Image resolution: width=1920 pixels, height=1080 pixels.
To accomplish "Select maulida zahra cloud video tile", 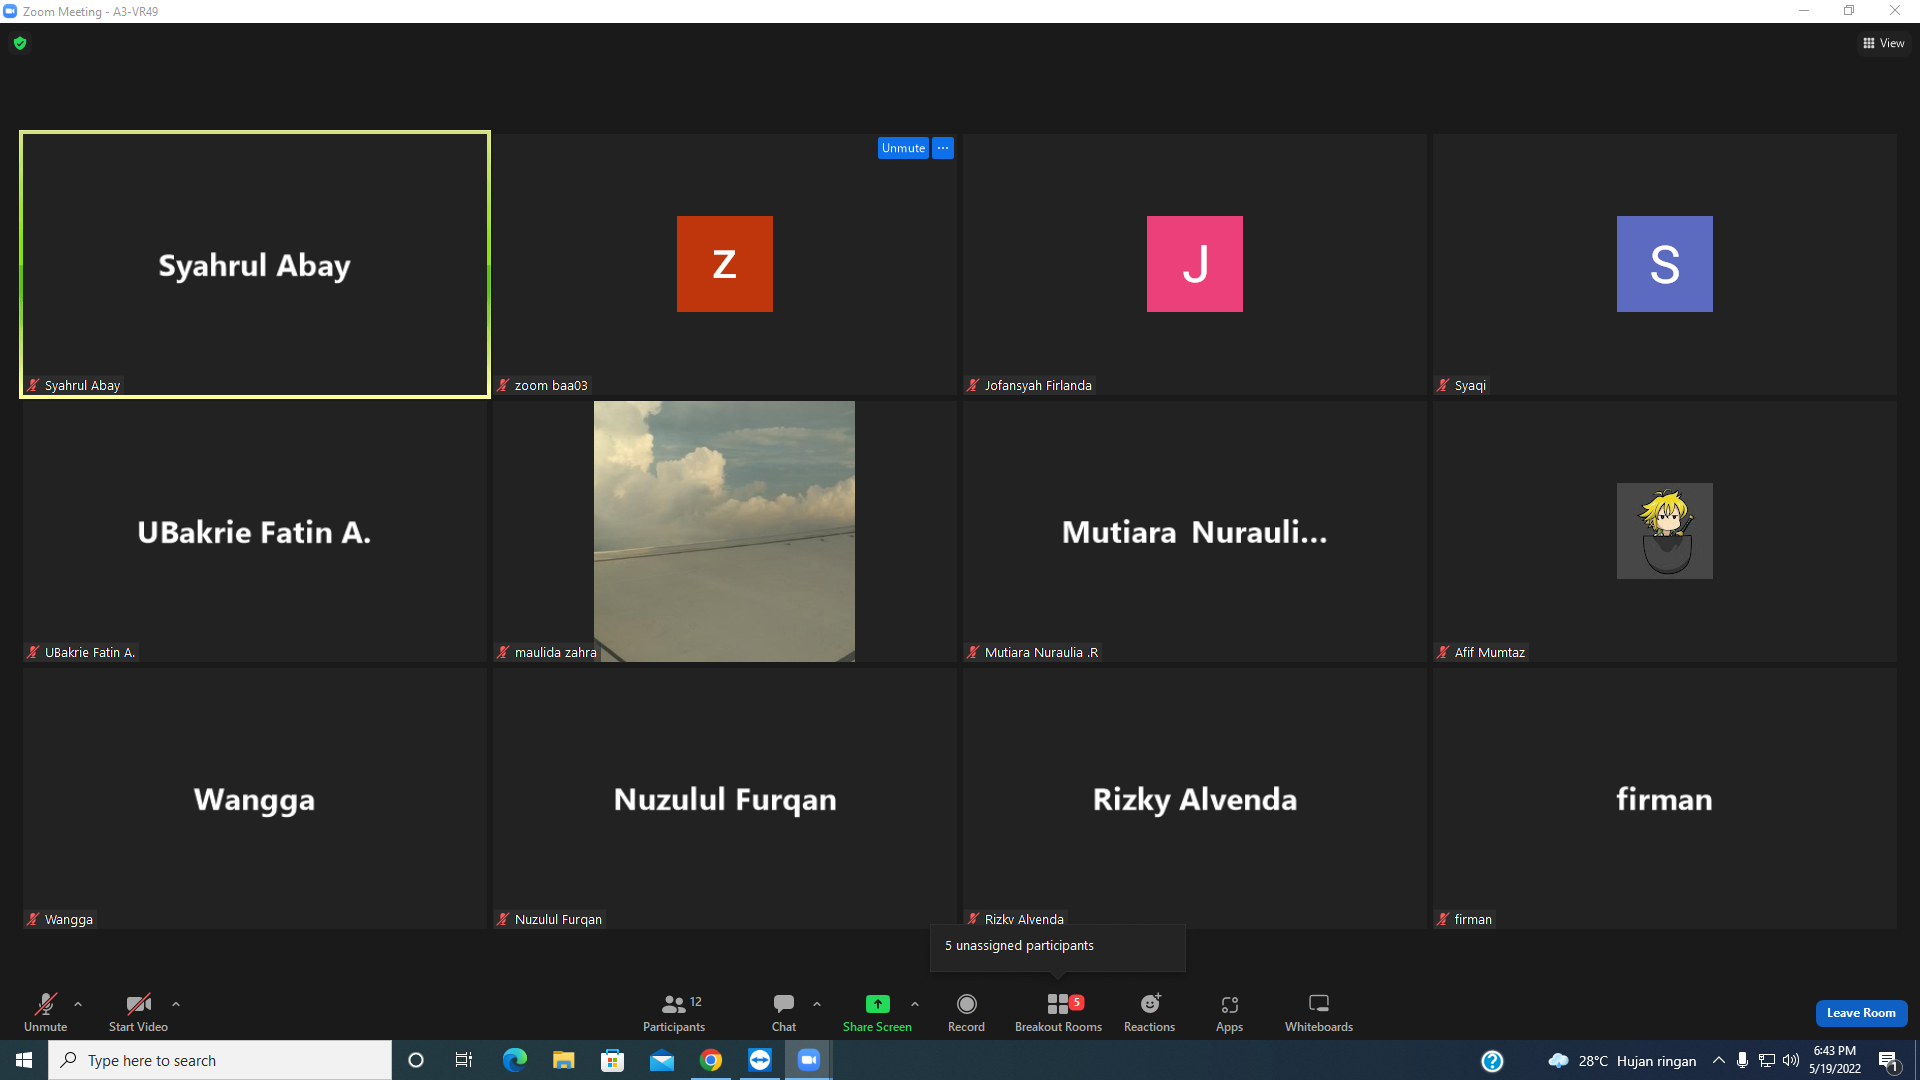I will [x=724, y=531].
